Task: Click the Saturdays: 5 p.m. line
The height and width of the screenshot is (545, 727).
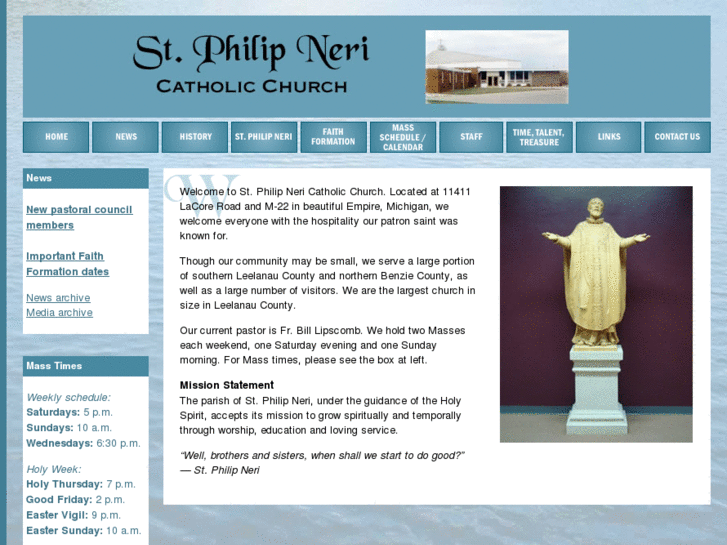Action: click(x=70, y=412)
